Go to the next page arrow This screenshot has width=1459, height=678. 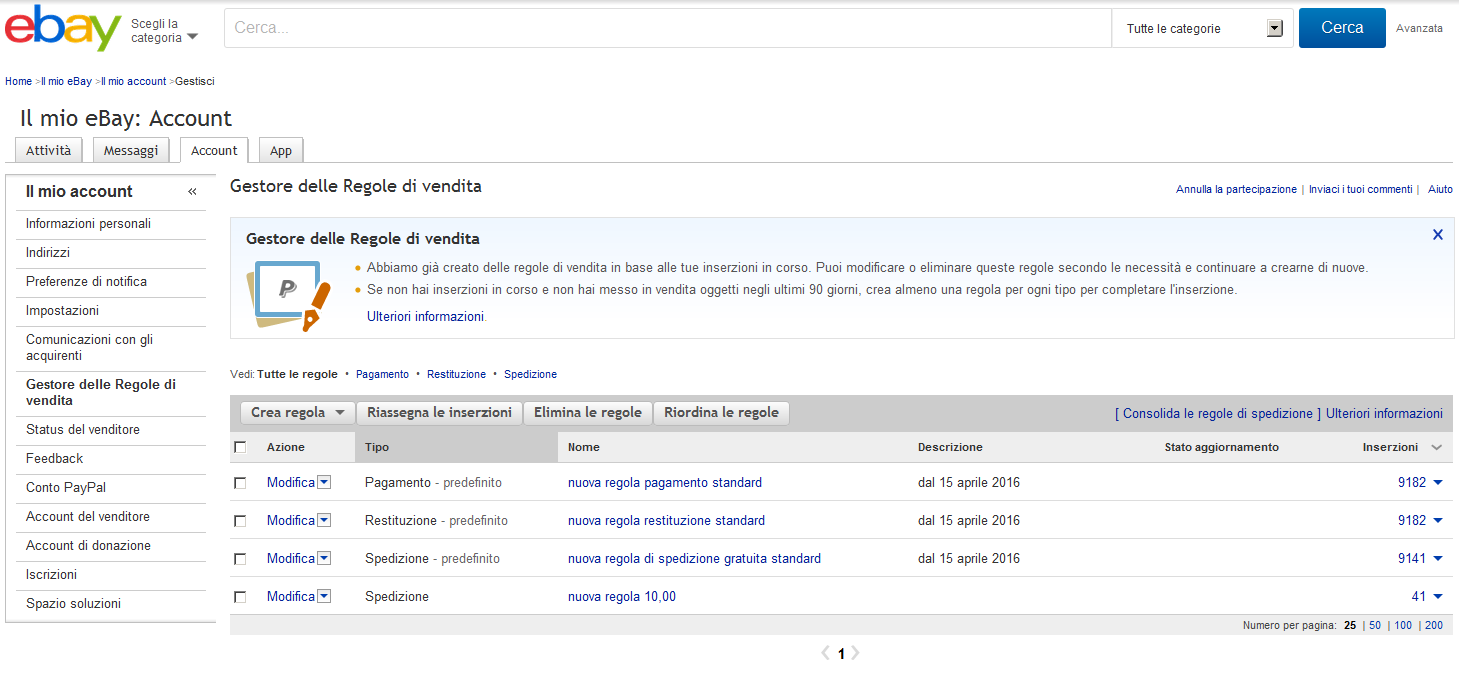[855, 653]
